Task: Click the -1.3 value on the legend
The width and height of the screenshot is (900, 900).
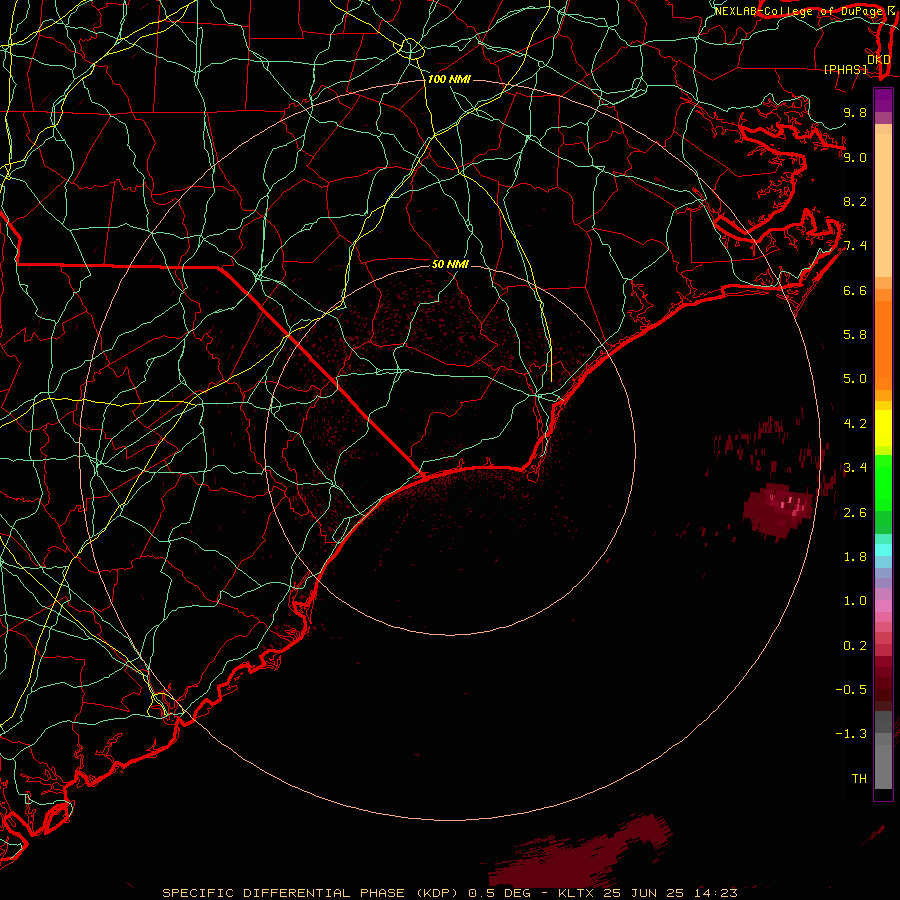Action: point(851,734)
